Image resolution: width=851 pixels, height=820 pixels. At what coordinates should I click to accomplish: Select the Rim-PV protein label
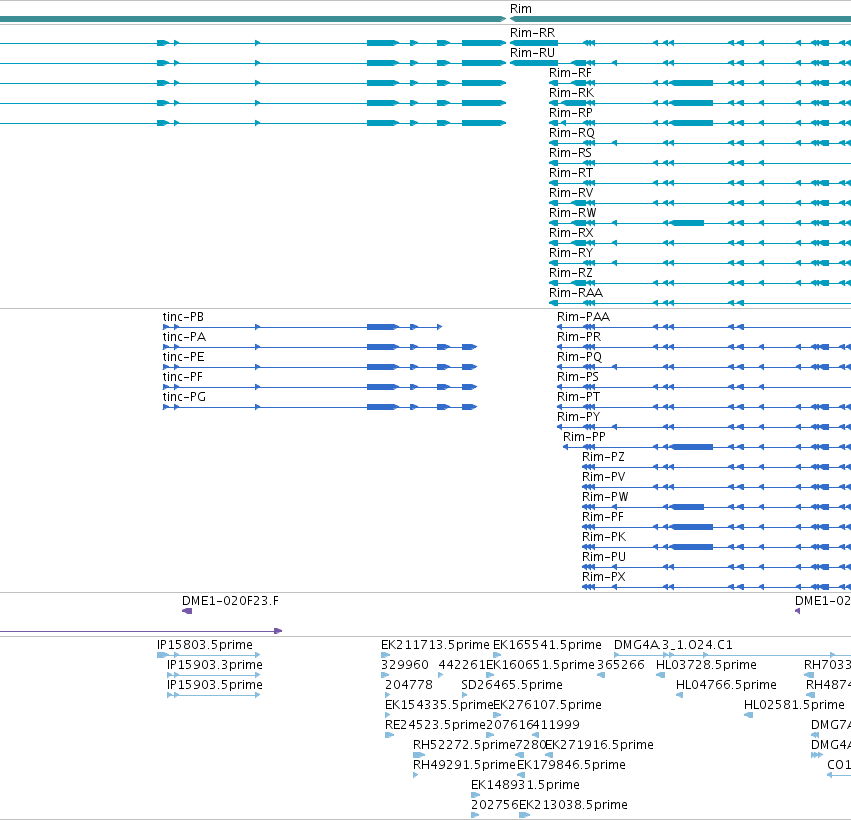(x=604, y=477)
